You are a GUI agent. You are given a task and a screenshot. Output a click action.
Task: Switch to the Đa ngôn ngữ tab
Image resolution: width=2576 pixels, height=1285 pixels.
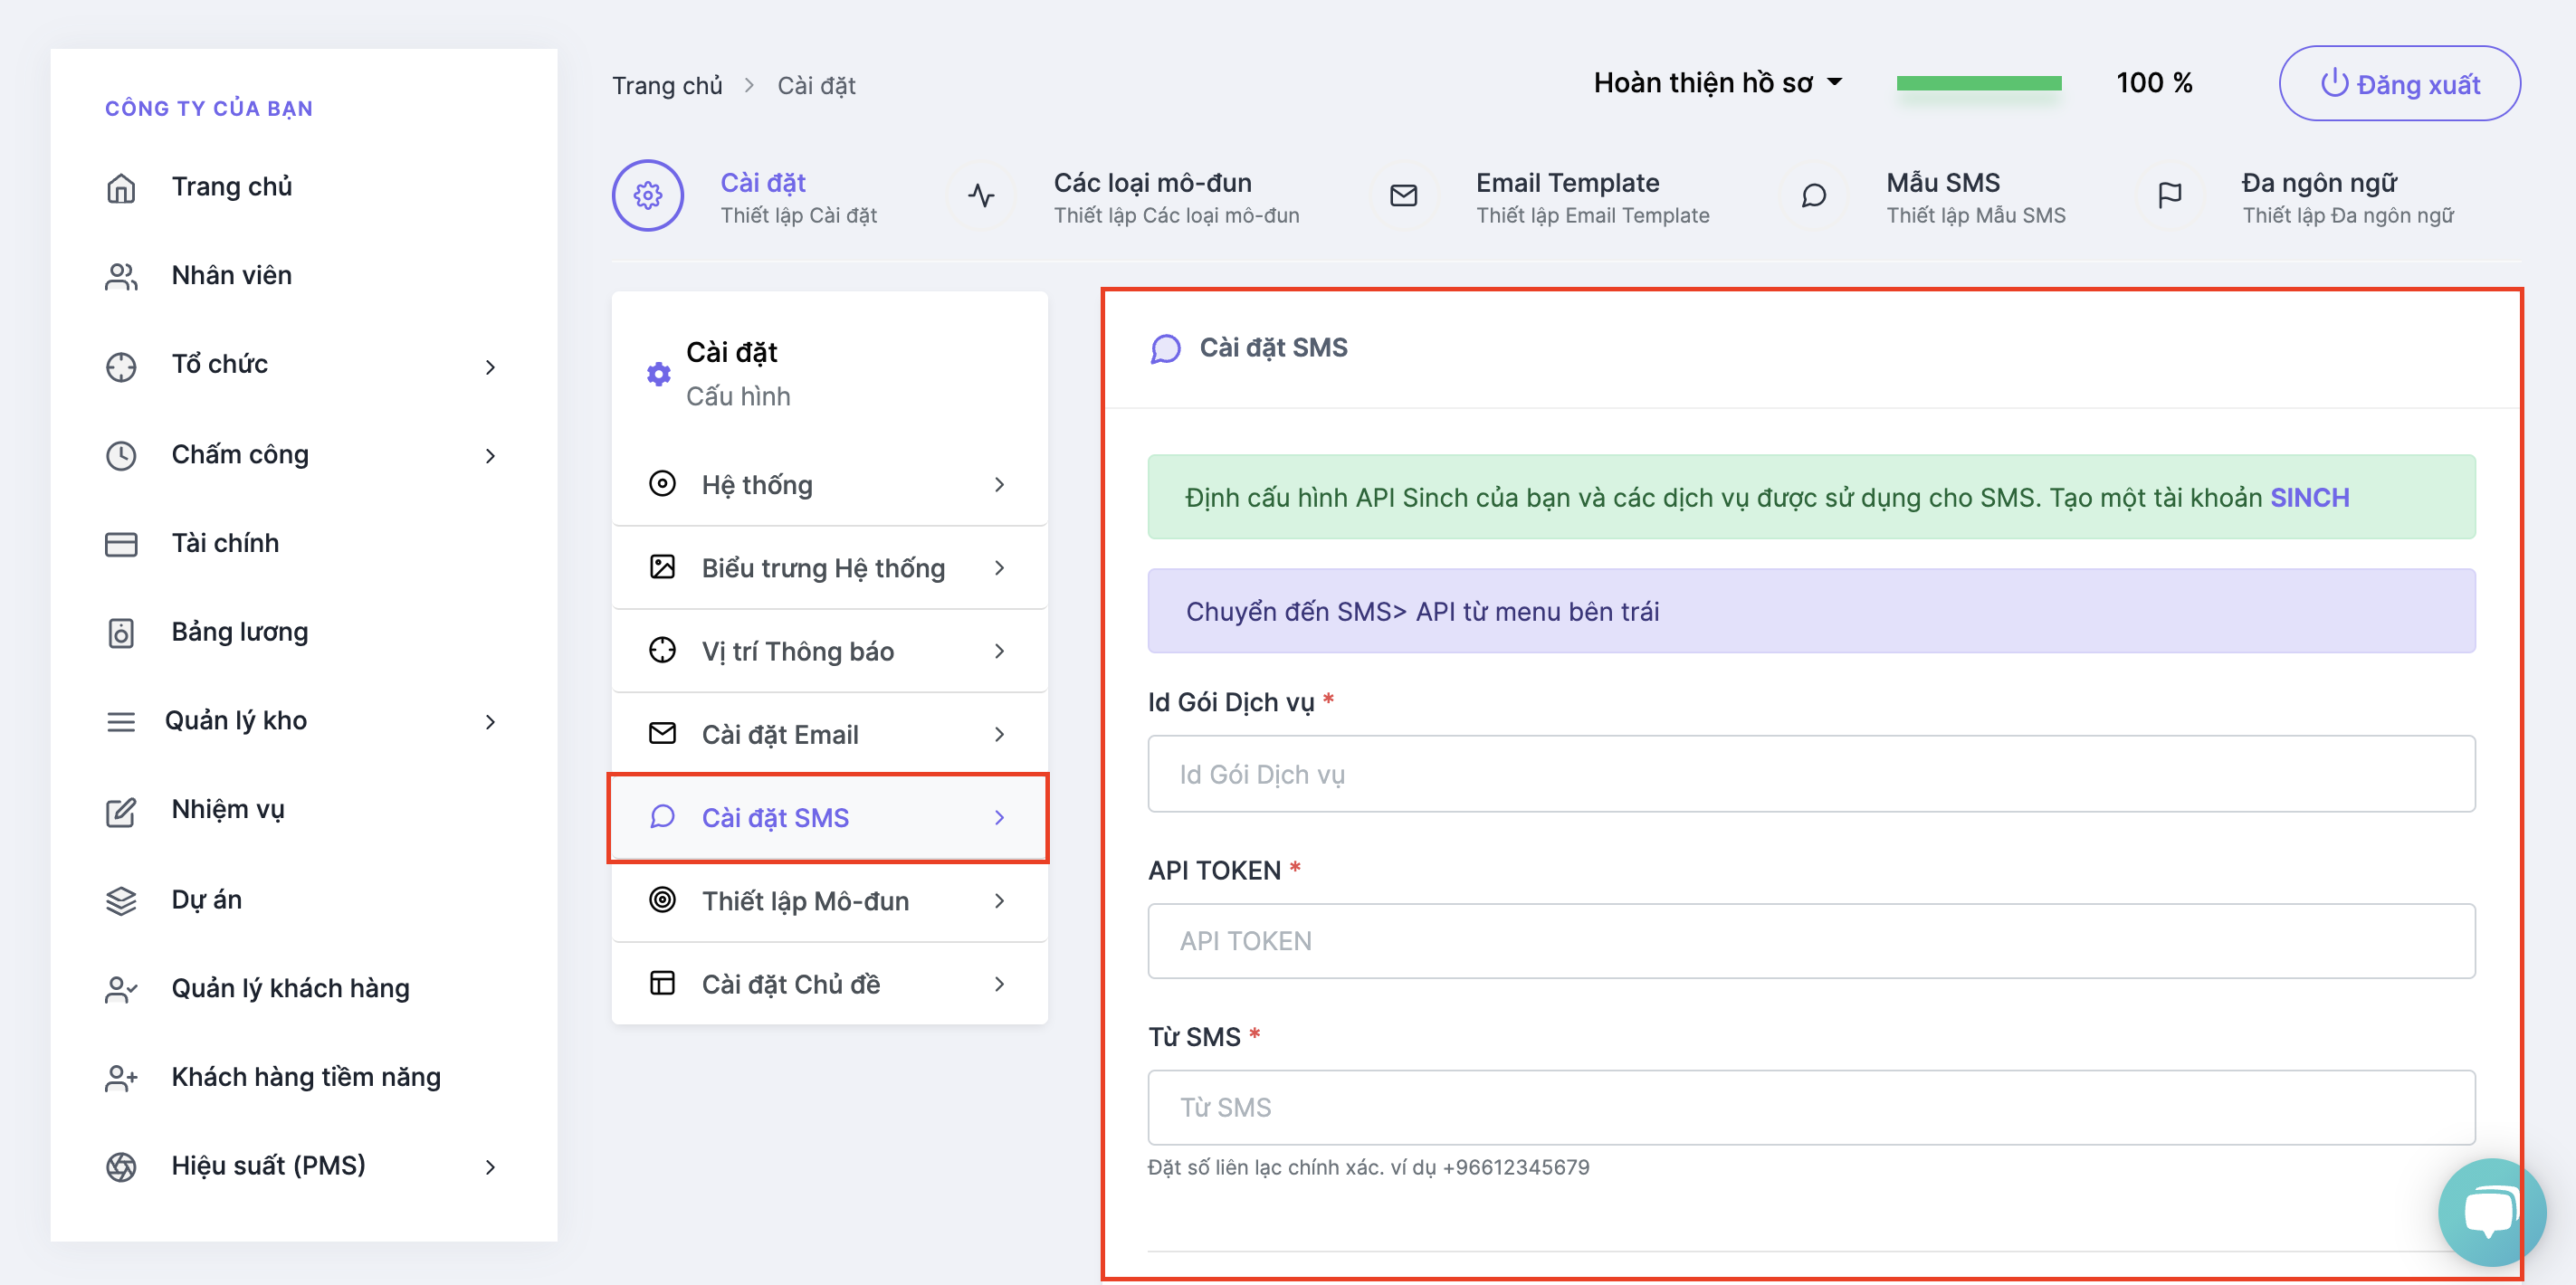(2347, 198)
